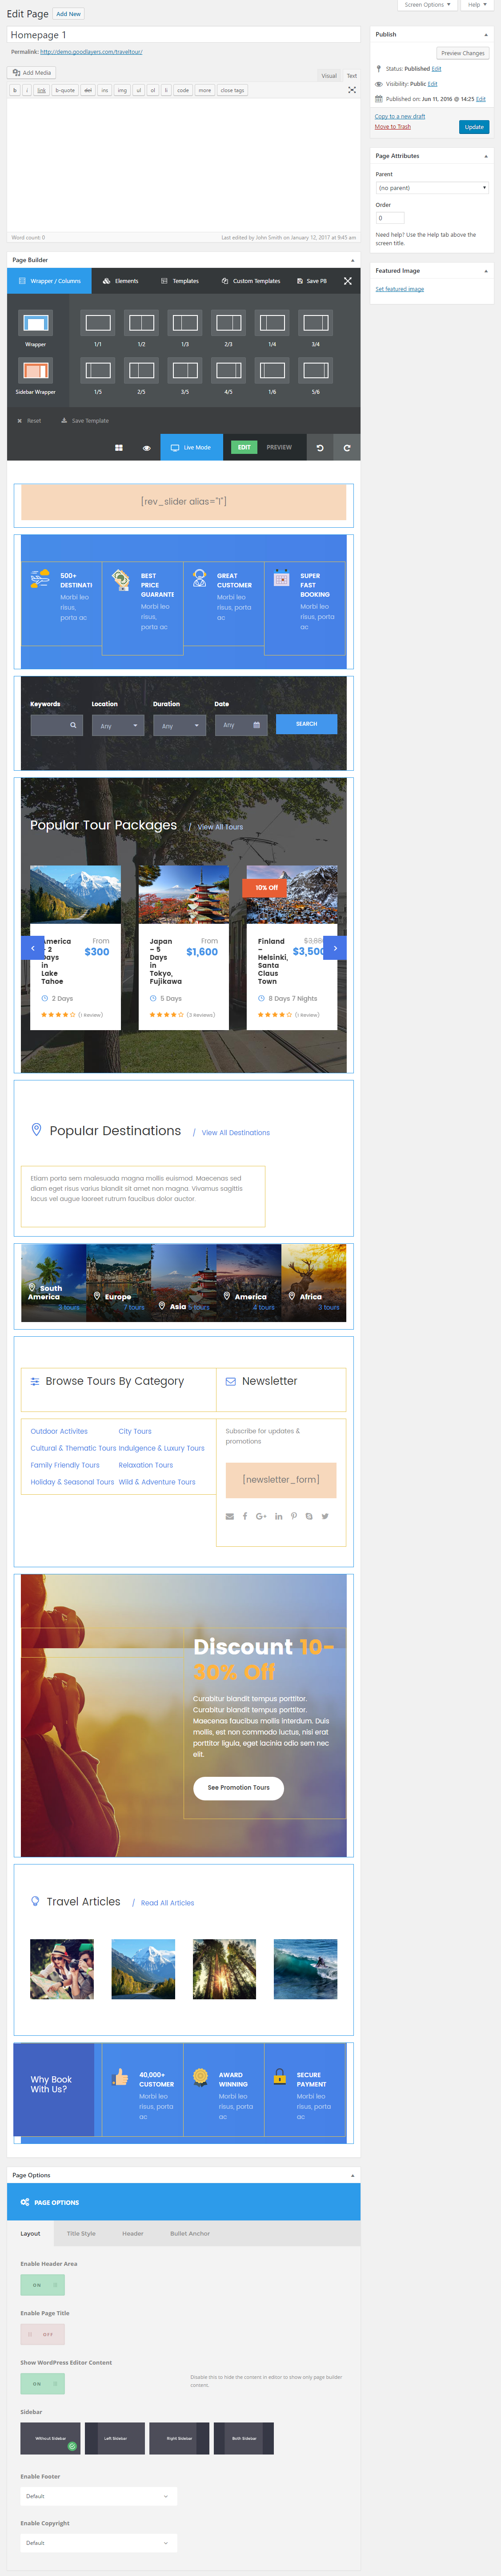Choose the Left Sidebar option

click(x=115, y=2438)
